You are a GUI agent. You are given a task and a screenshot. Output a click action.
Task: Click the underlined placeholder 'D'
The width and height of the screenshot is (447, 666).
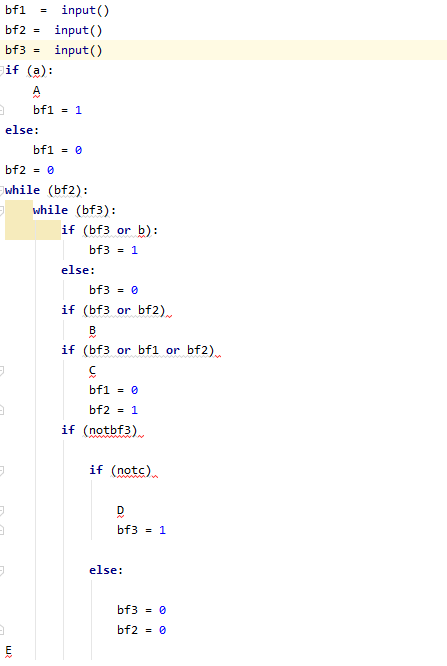121,510
